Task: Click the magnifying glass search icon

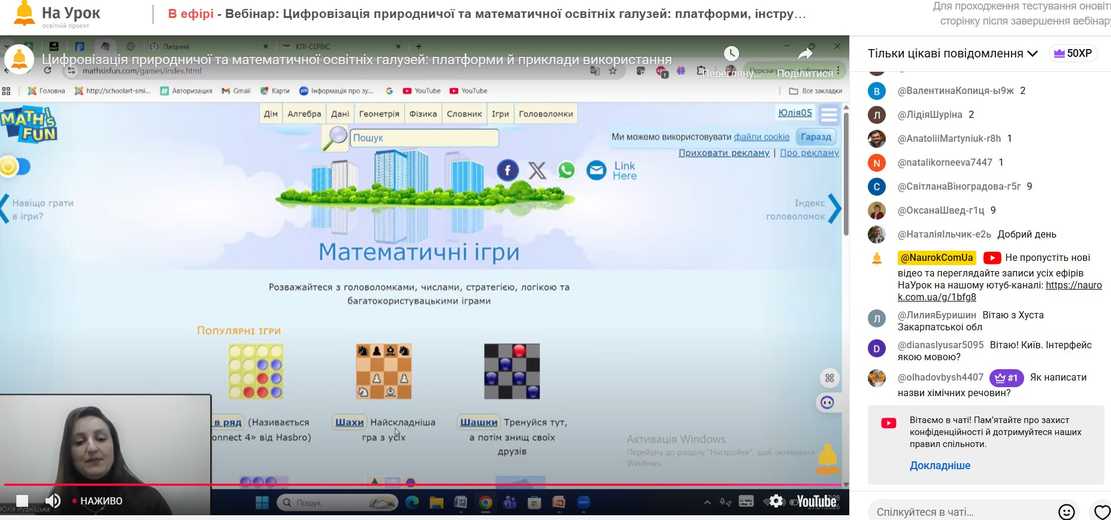Action: tap(336, 138)
